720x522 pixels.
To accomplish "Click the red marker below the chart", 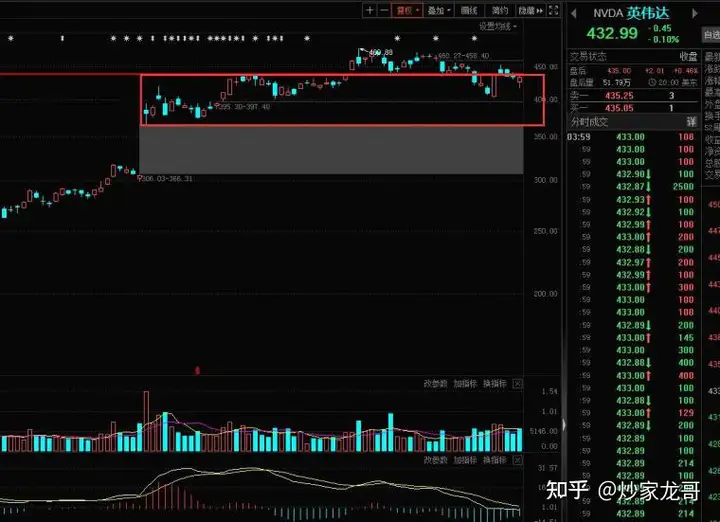I will coord(197,370).
